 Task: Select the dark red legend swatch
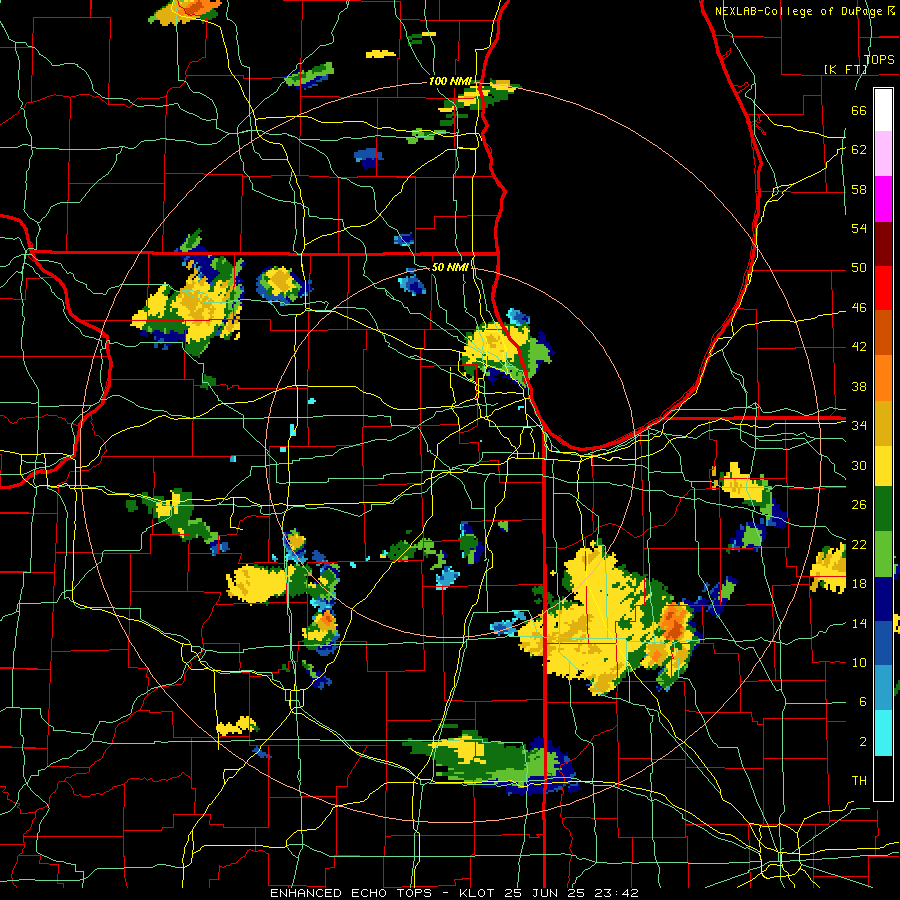883,244
